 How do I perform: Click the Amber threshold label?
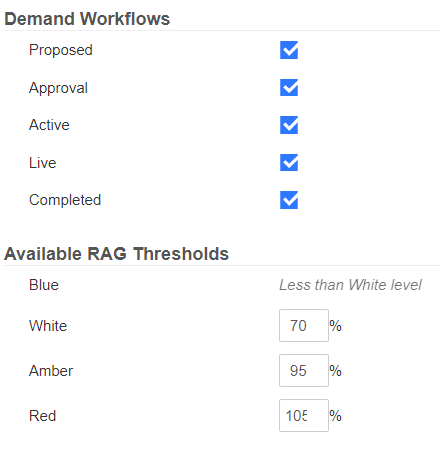click(x=51, y=371)
